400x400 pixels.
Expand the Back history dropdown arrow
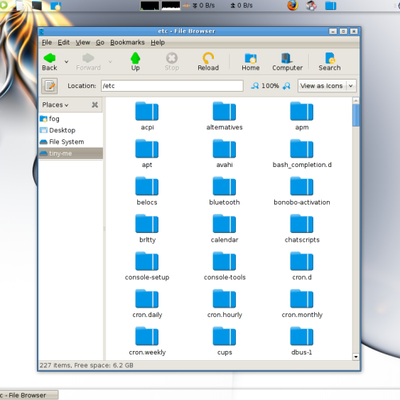coord(66,62)
